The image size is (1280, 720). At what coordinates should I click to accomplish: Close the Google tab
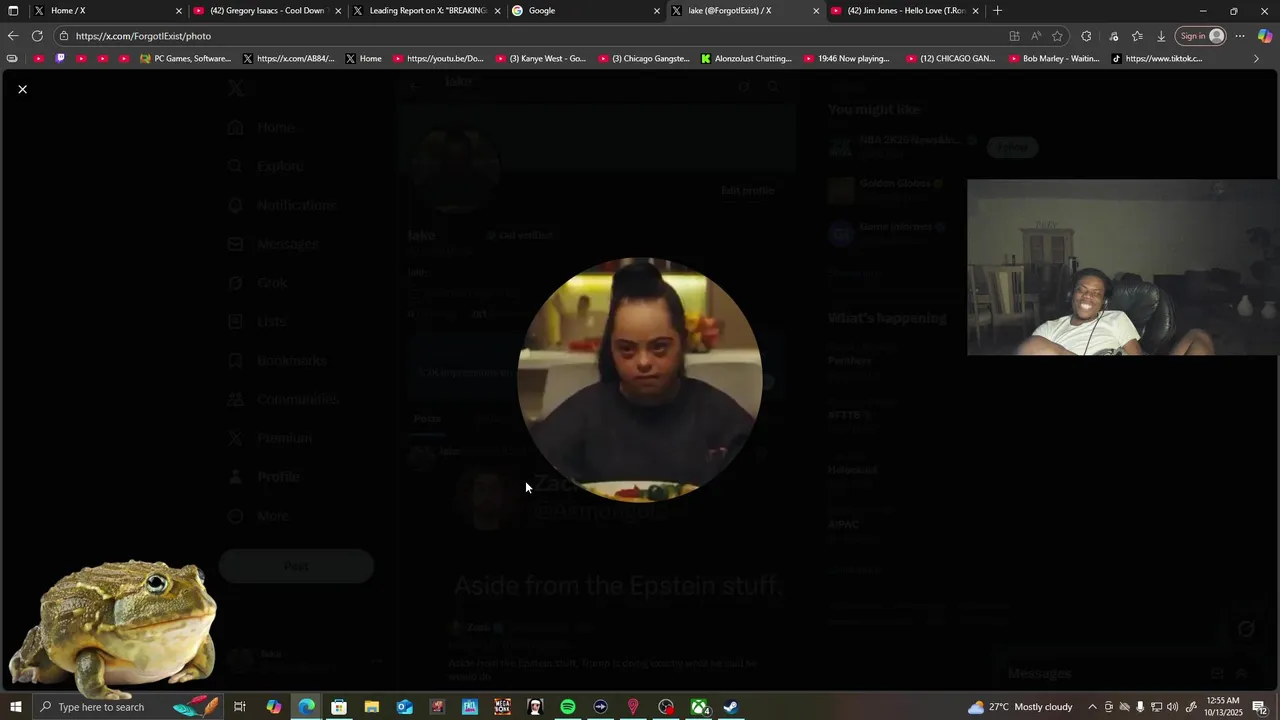(657, 11)
